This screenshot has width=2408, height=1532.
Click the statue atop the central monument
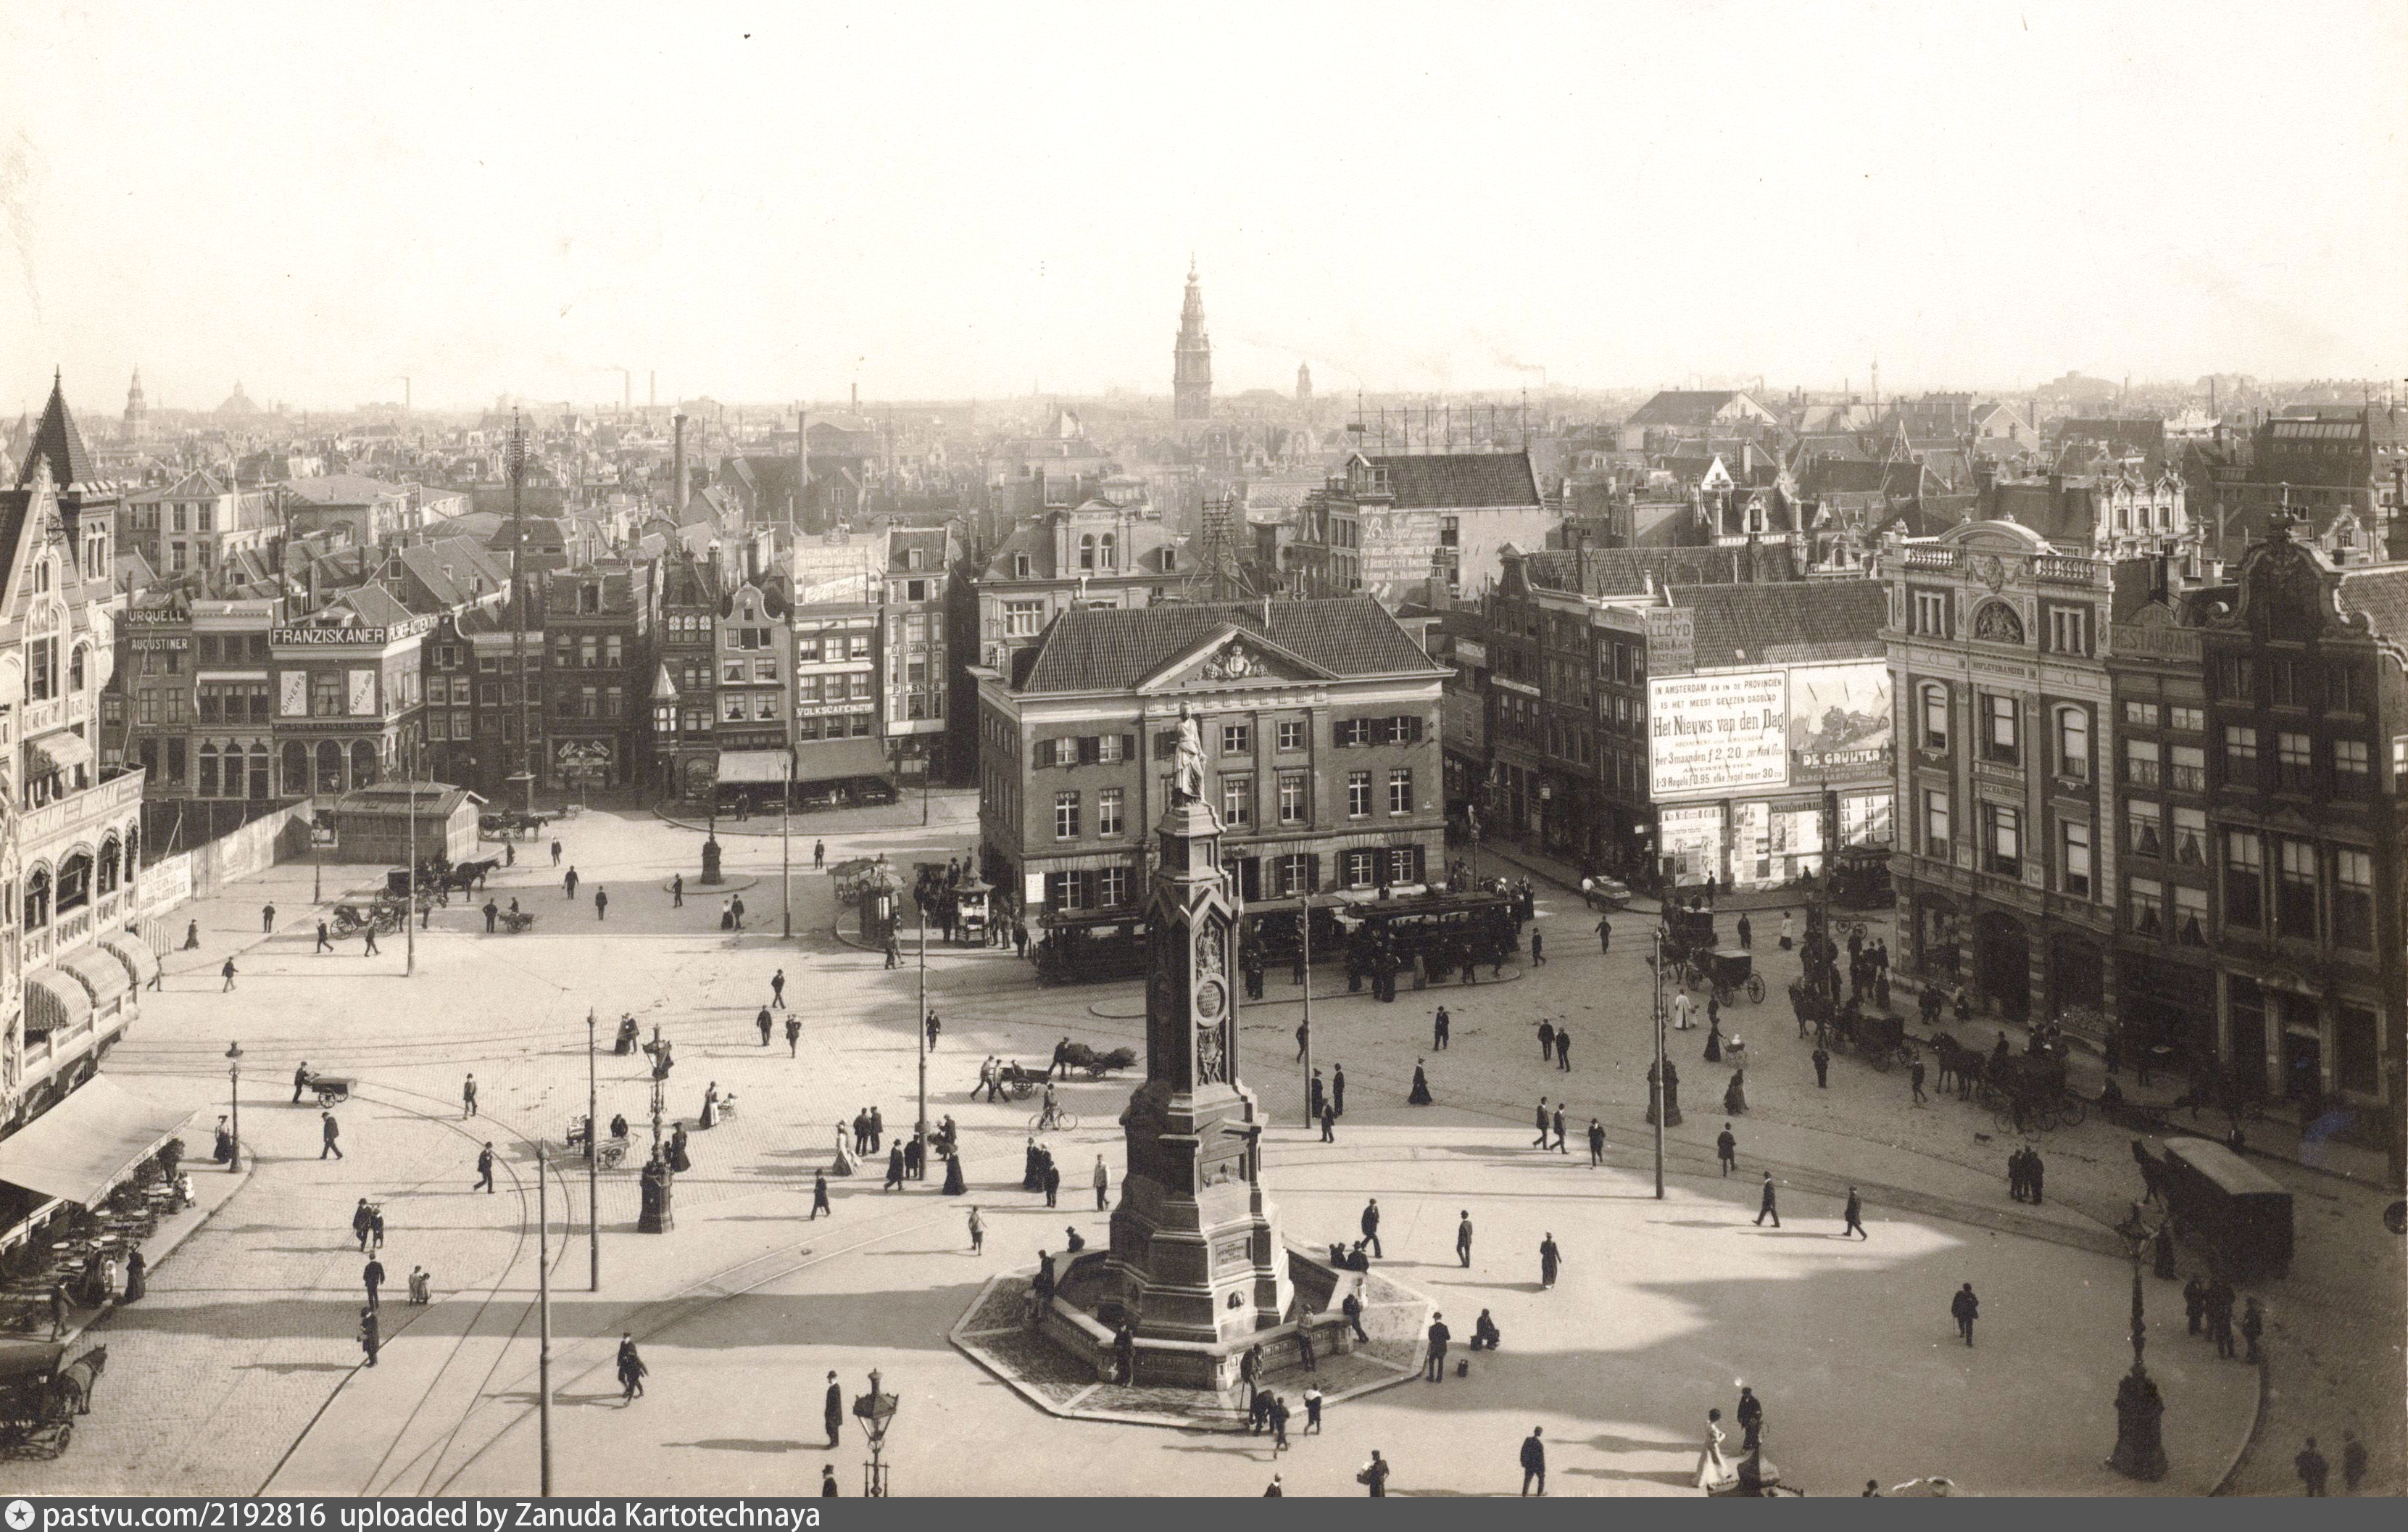pyautogui.click(x=1189, y=752)
